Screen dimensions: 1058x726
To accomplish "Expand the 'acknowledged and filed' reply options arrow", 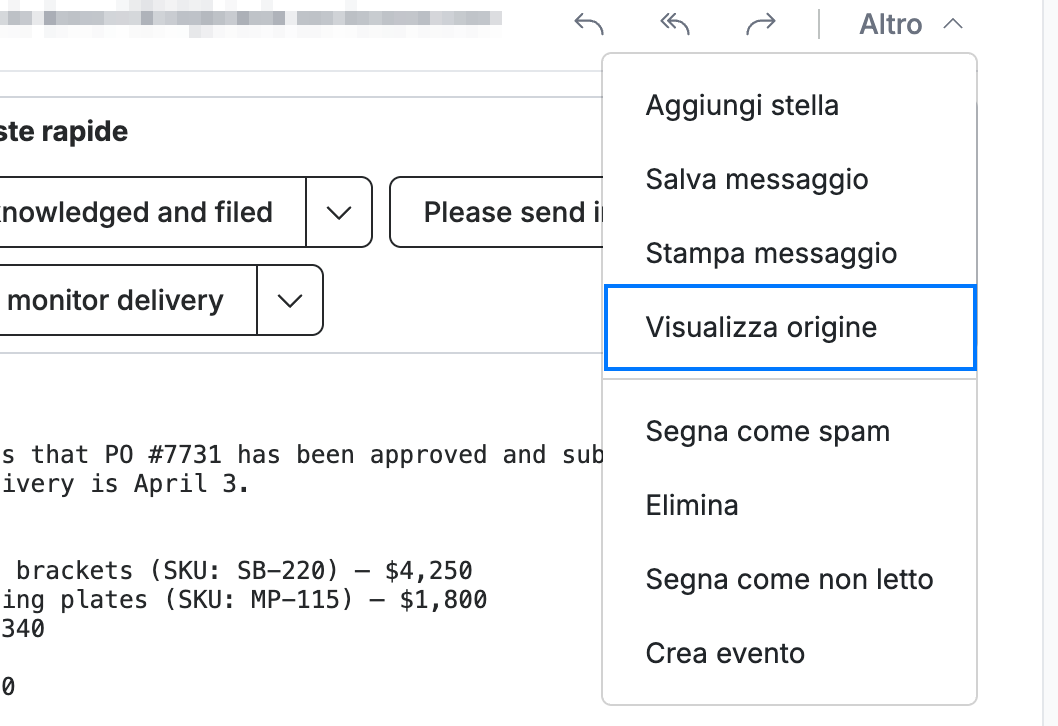I will click(339, 213).
